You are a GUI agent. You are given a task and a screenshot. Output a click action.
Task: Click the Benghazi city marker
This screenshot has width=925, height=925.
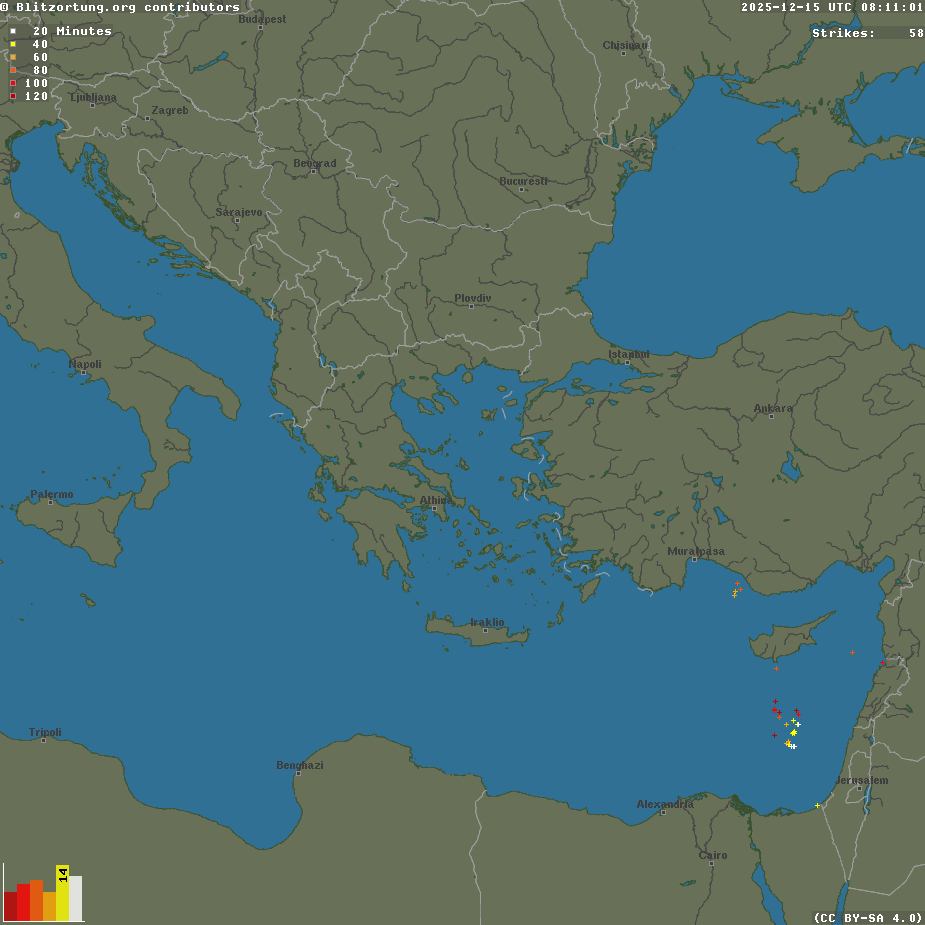tap(297, 773)
